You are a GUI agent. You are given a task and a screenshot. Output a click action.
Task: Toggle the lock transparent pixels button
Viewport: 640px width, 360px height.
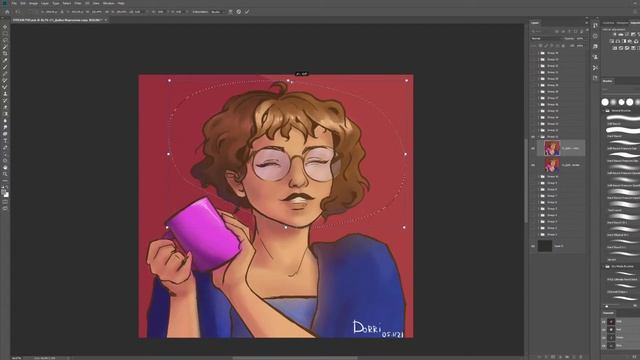tap(540, 46)
